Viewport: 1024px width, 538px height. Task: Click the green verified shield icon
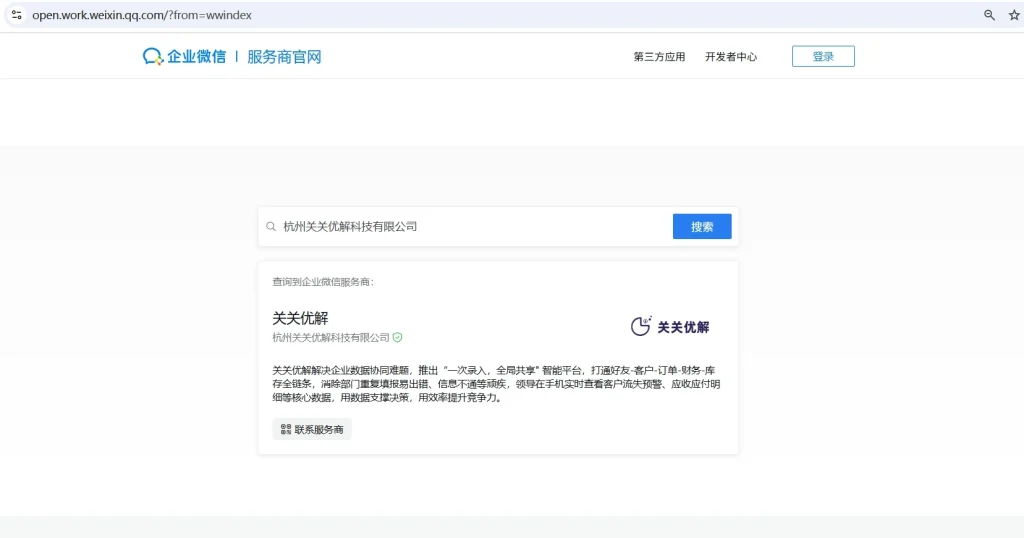pyautogui.click(x=398, y=338)
